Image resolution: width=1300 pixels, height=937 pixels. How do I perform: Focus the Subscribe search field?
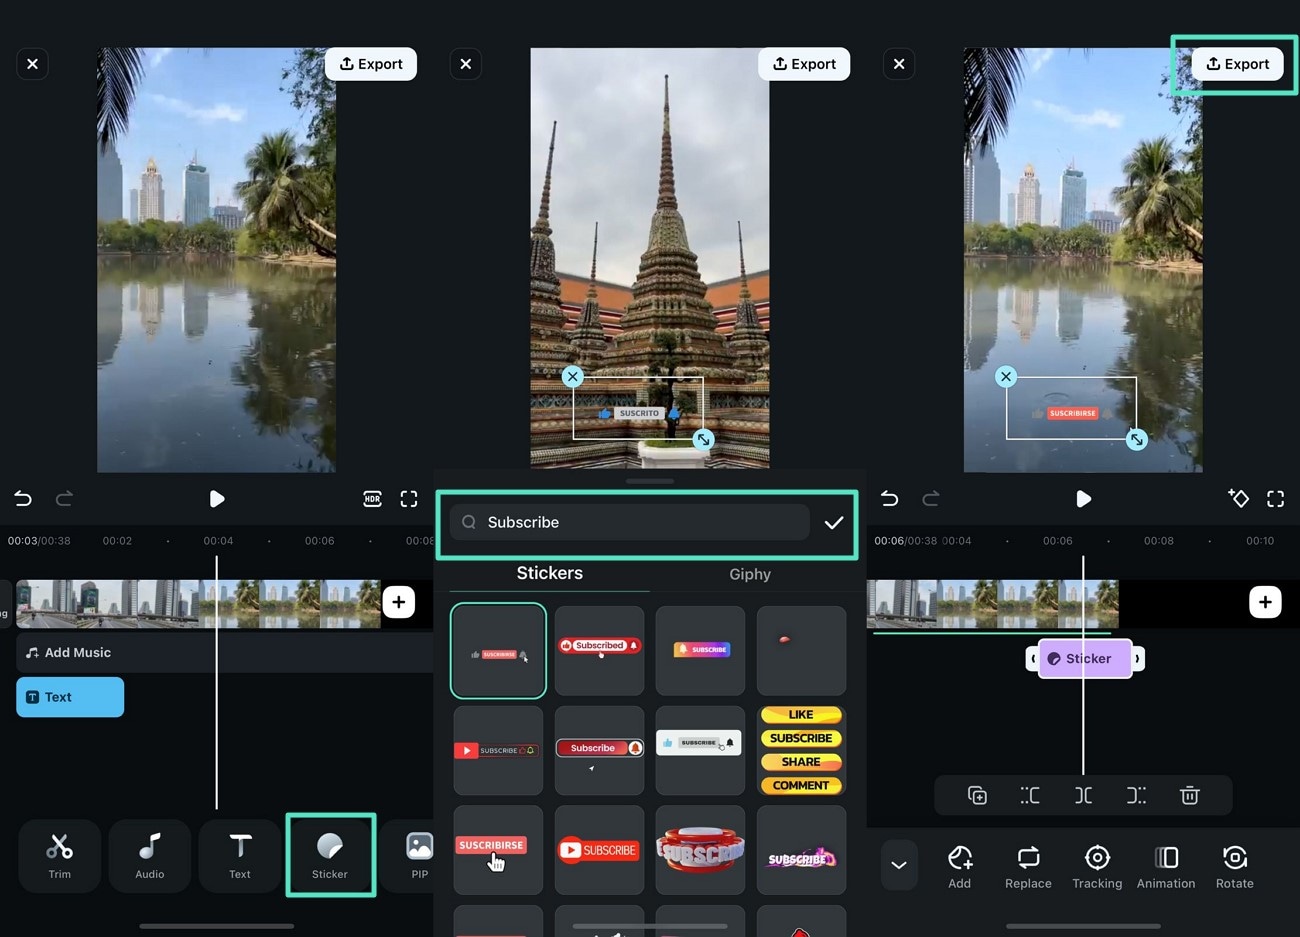click(x=629, y=522)
